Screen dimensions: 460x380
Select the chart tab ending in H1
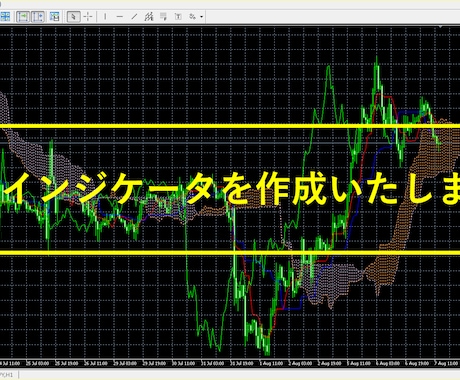[7, 375]
